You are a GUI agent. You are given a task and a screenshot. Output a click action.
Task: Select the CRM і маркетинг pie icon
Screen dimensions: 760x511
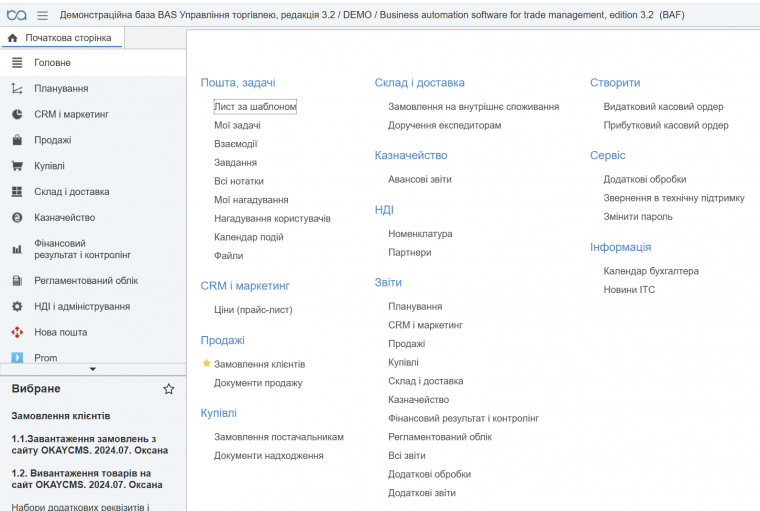tap(17, 114)
